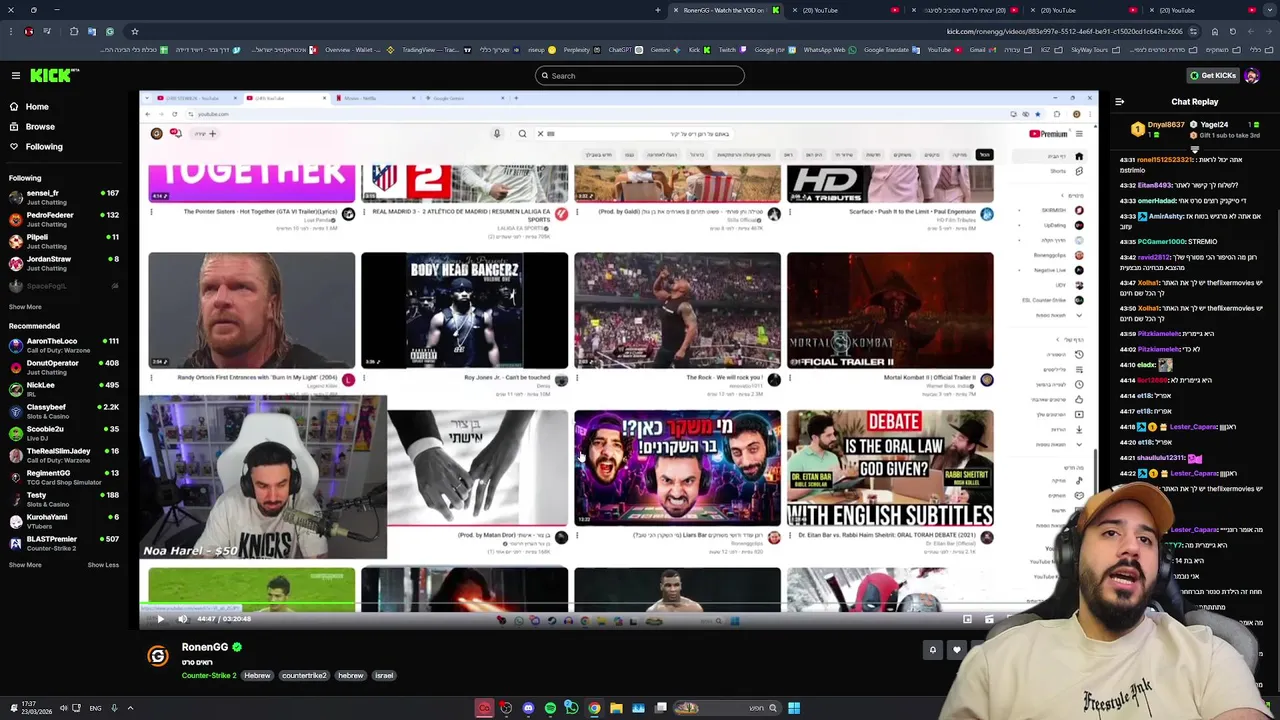
Task: Play the VOD video
Action: click(160, 619)
